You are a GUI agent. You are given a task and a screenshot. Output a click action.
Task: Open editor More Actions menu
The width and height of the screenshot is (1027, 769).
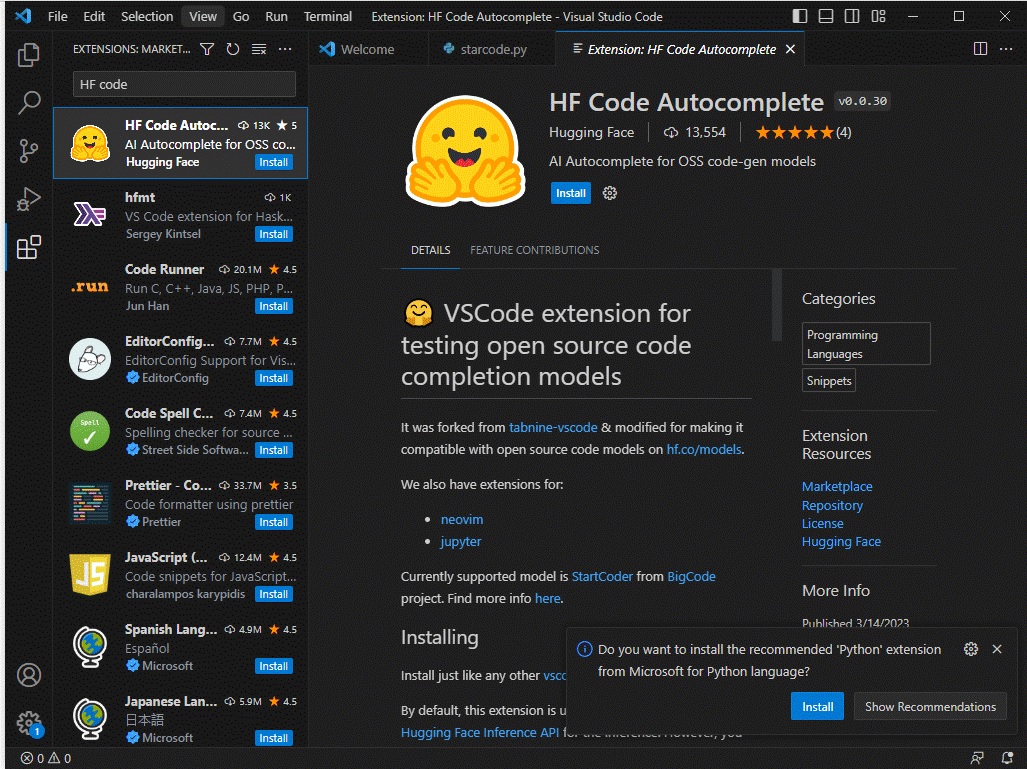pyautogui.click(x=1006, y=49)
